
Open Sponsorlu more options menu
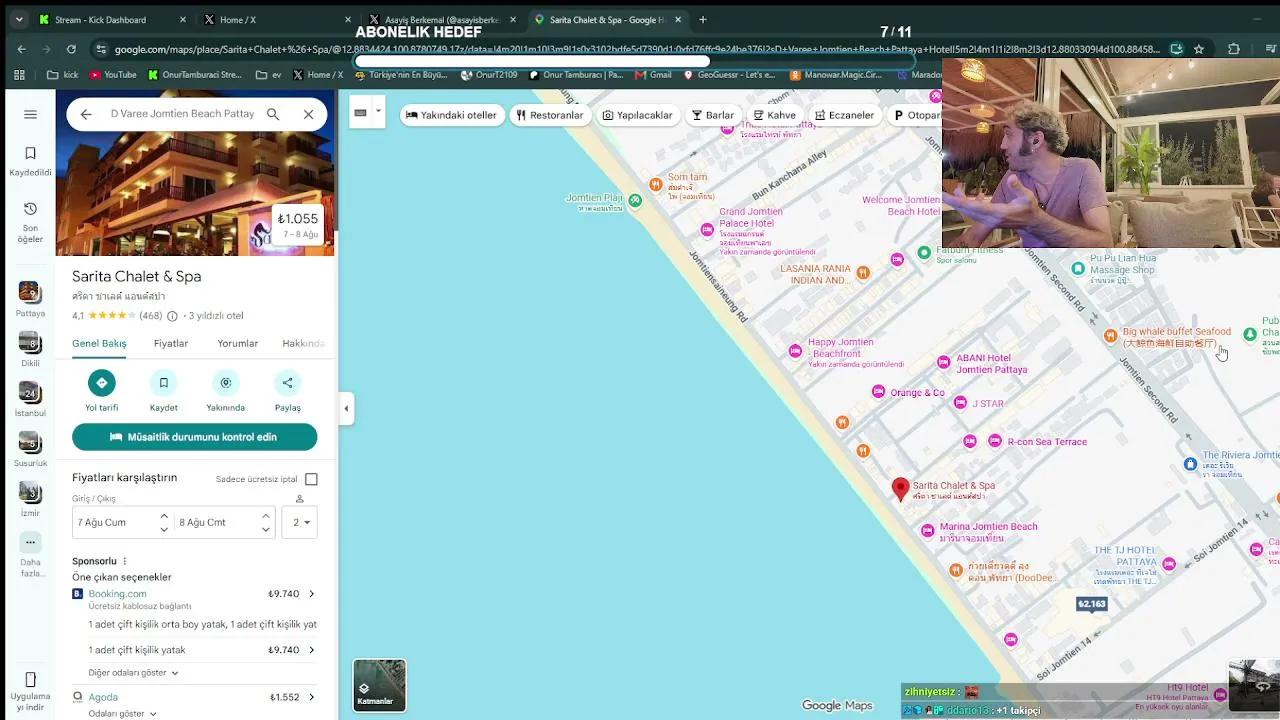point(125,562)
